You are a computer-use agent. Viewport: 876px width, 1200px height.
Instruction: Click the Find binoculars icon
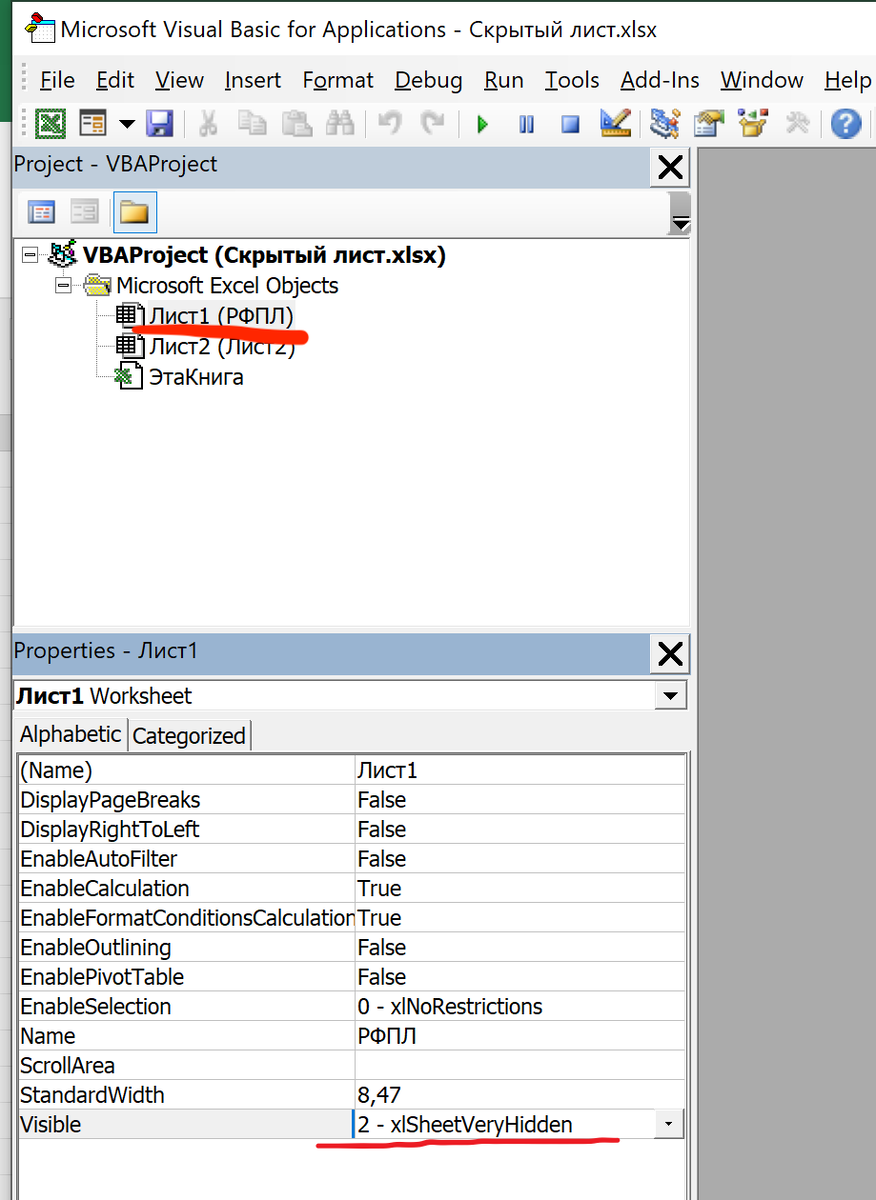(340, 124)
